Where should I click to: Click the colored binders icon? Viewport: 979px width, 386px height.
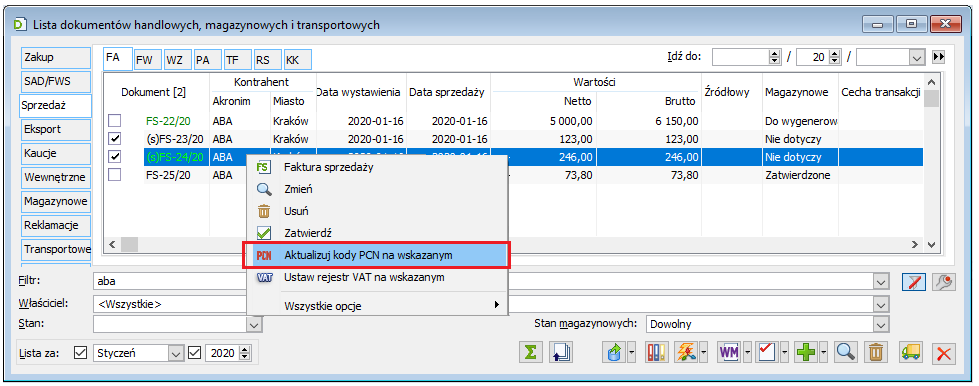tap(657, 352)
